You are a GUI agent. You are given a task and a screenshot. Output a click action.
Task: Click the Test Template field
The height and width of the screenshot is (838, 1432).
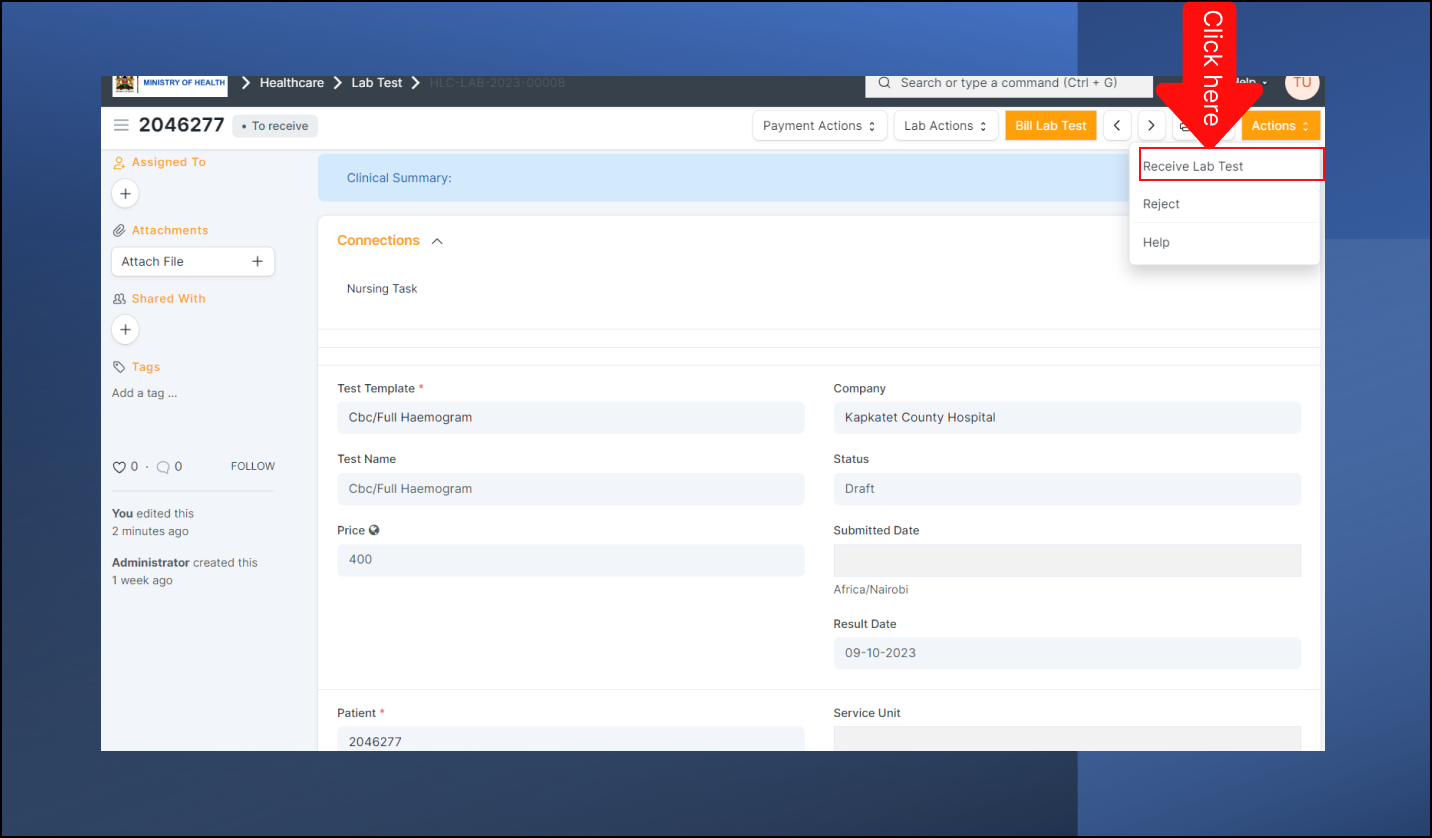pos(571,418)
